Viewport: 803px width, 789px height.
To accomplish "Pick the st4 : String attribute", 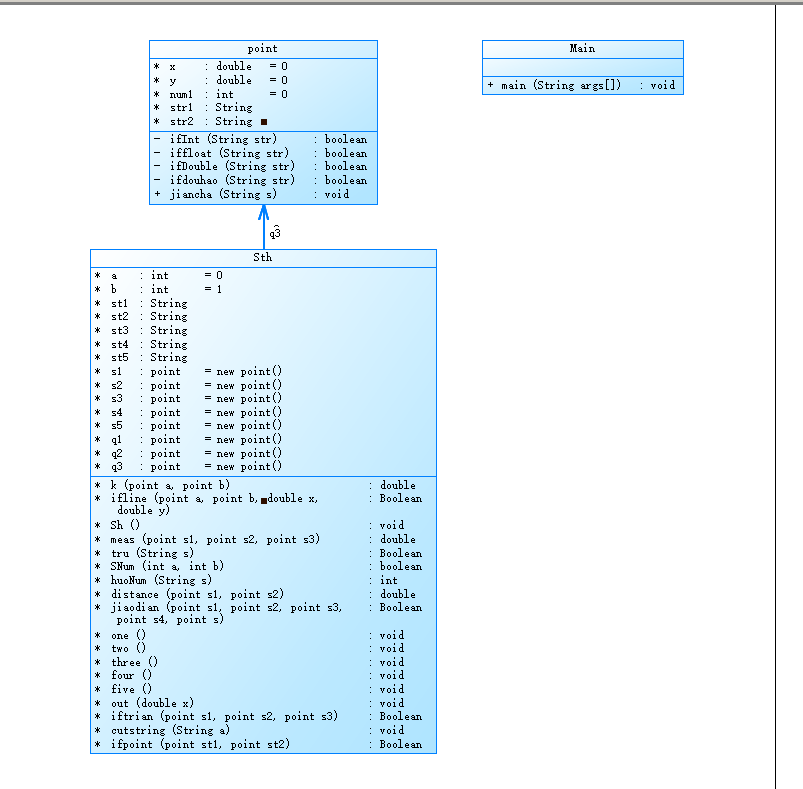I will click(141, 344).
